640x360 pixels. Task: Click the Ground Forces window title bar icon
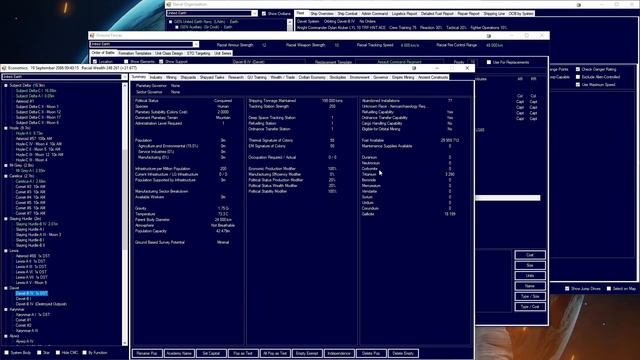(x=92, y=36)
